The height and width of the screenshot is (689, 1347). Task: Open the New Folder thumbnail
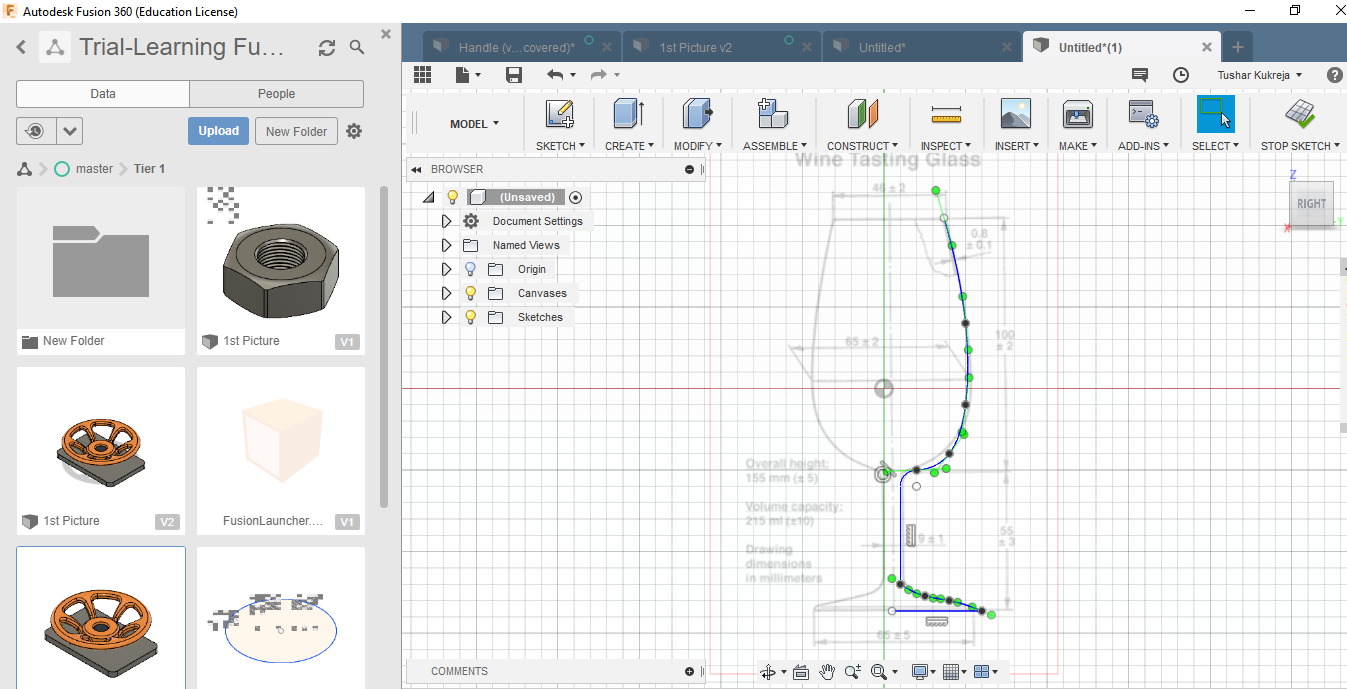(101, 260)
